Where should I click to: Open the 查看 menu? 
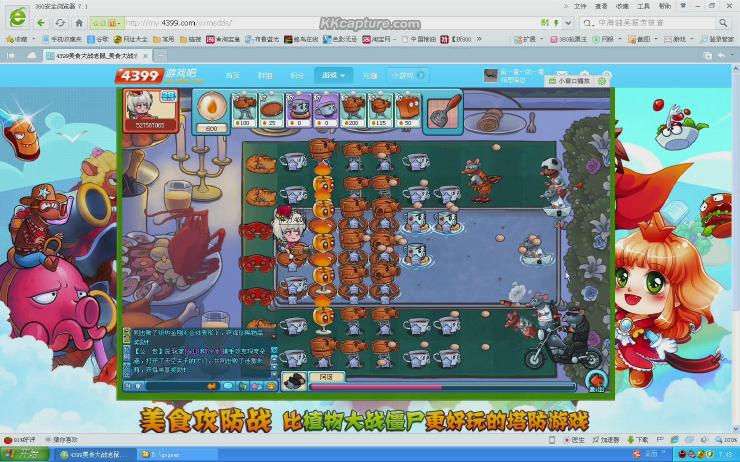coord(601,6)
